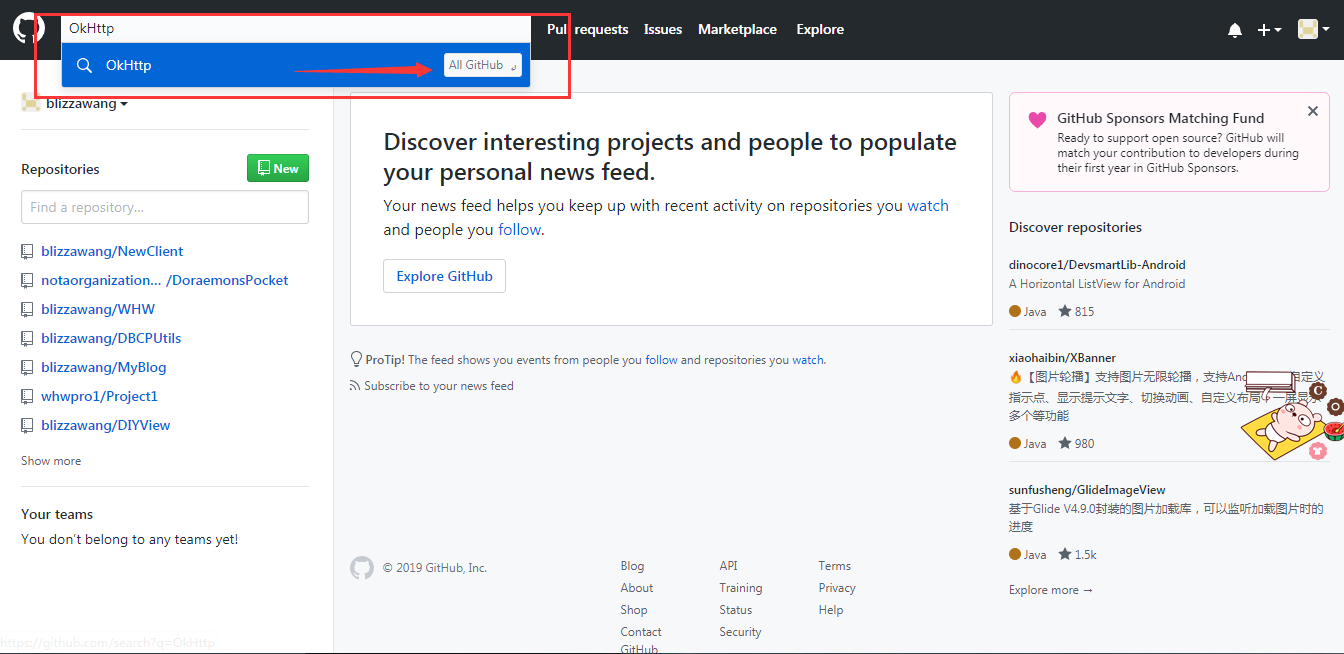Open the footer Shop link
The width and height of the screenshot is (1344, 654).
point(634,610)
